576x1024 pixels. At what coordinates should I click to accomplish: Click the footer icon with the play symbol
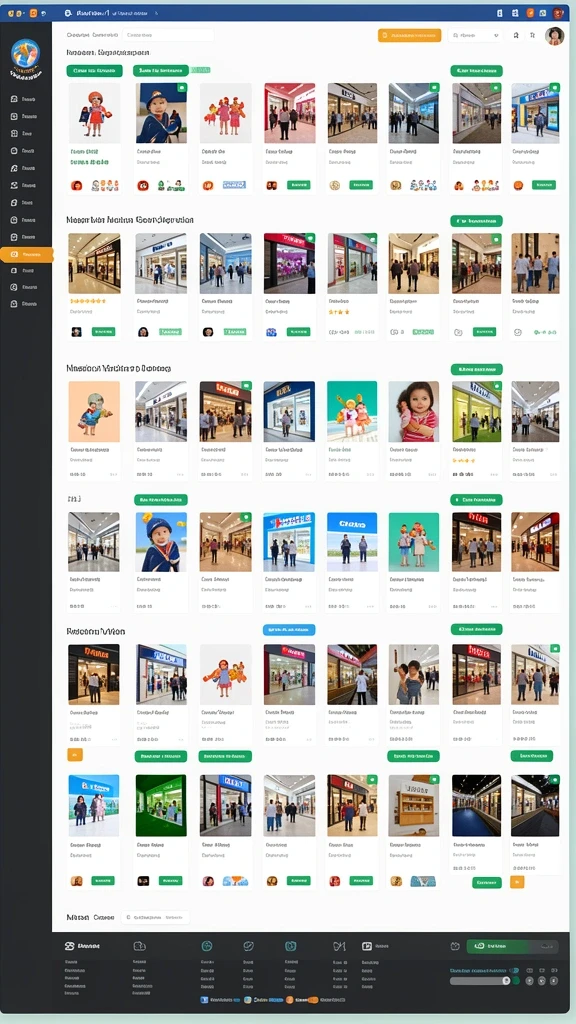pyautogui.click(x=367, y=946)
